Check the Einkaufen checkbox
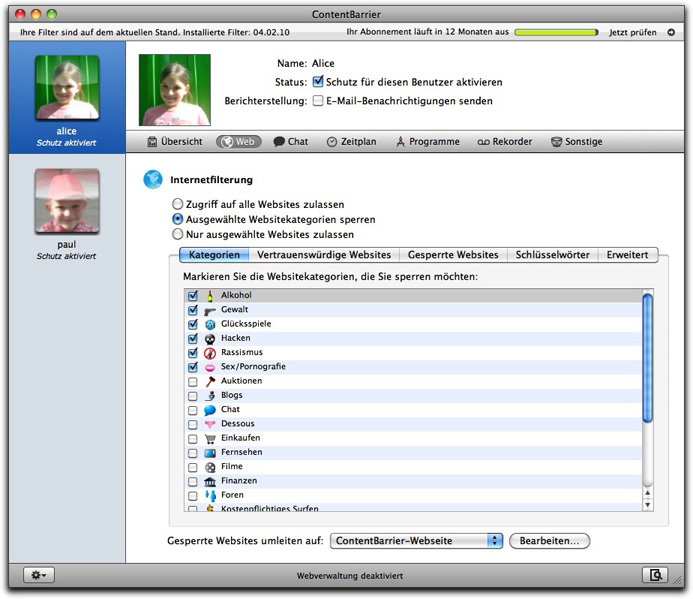 tap(193, 439)
